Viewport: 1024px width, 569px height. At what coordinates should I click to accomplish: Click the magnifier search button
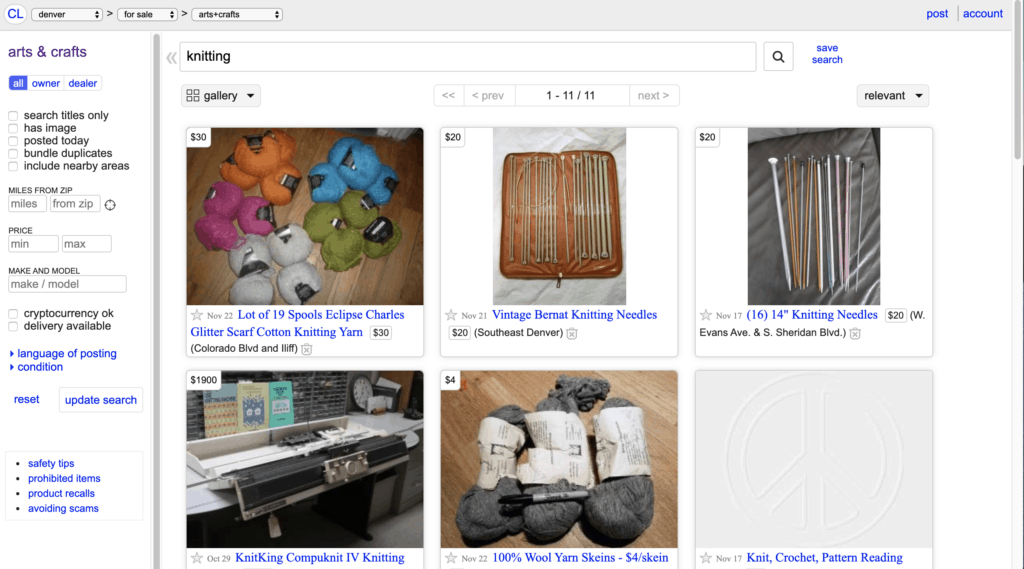(x=778, y=56)
